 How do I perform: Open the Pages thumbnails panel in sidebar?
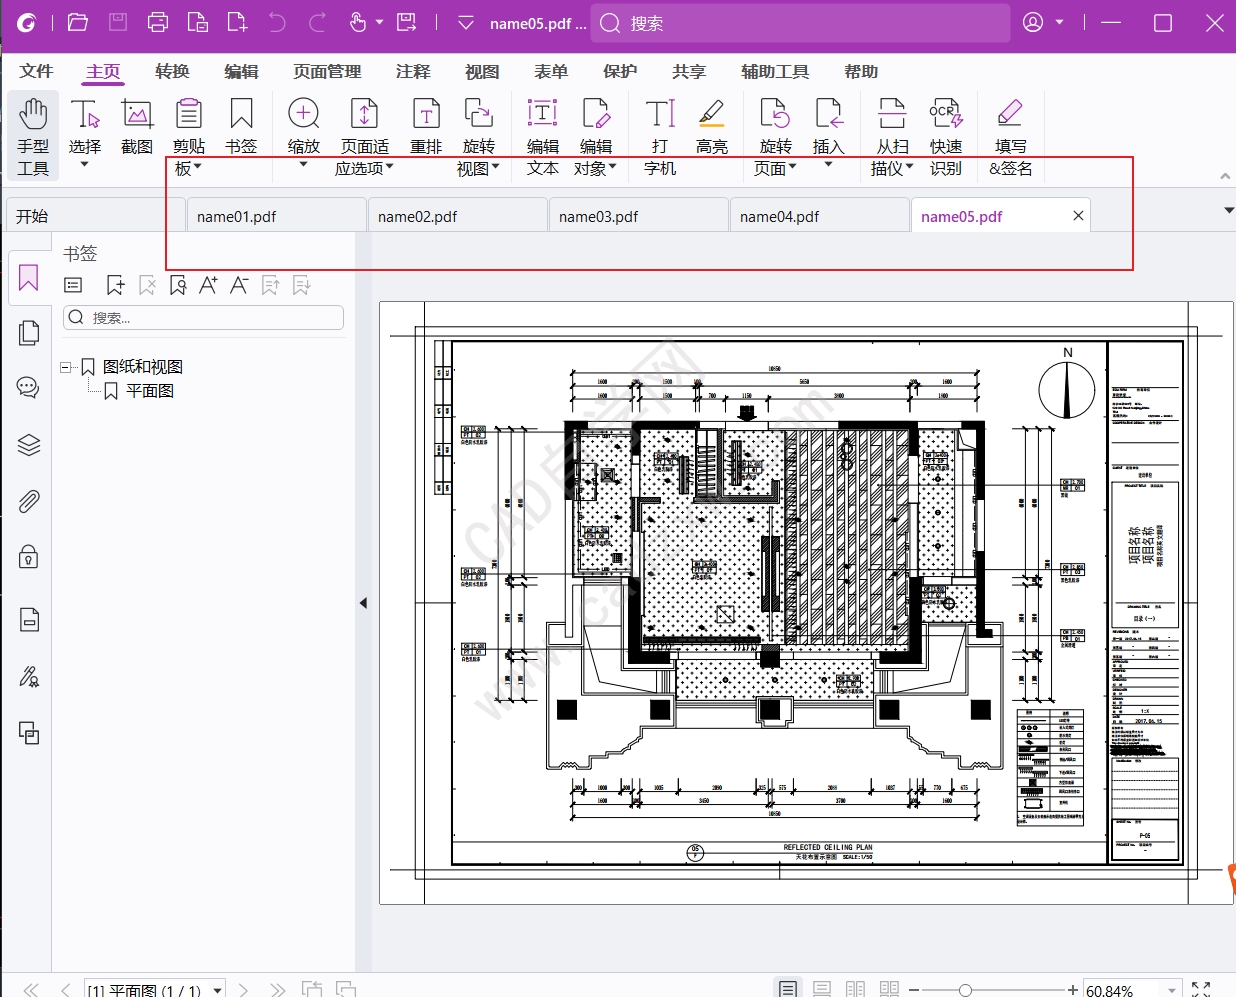pyautogui.click(x=29, y=333)
